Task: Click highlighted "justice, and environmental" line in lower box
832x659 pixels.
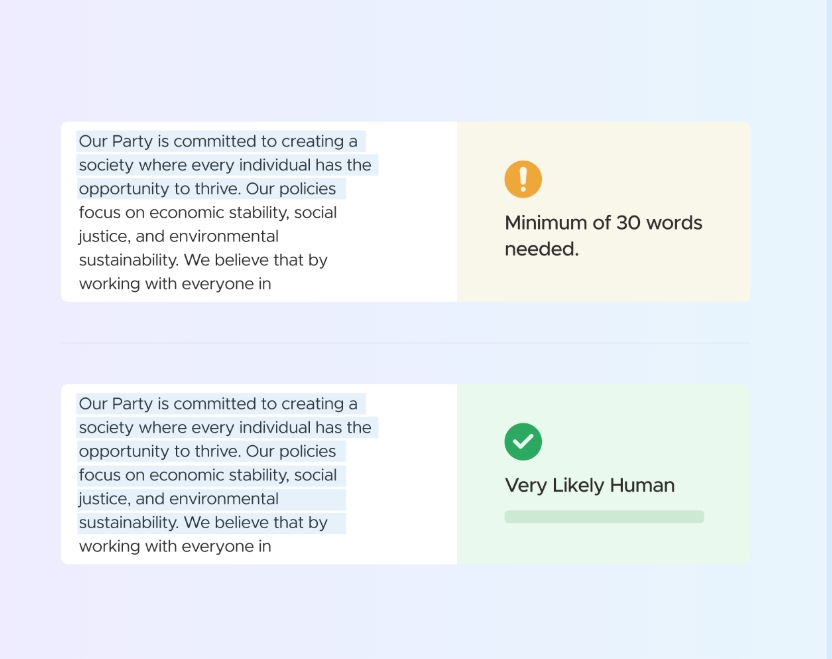Action: point(178,499)
